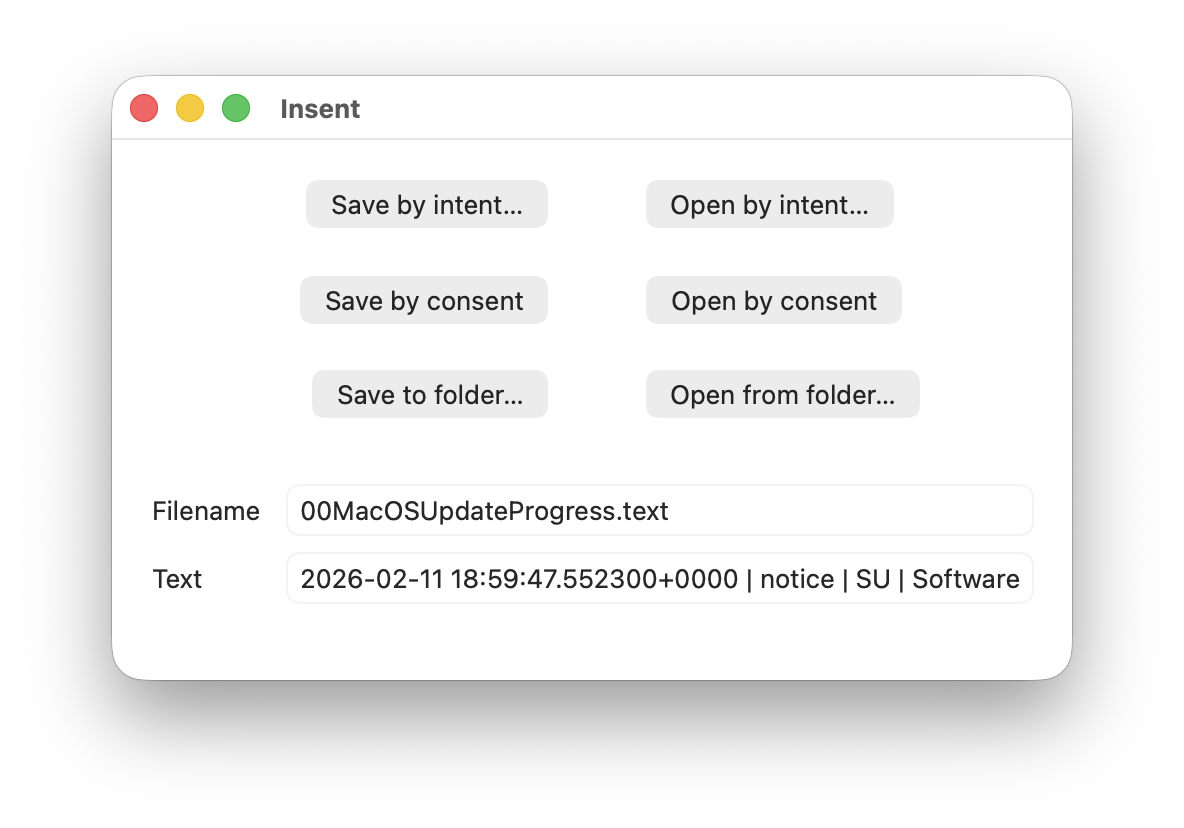Zoom the window with the green button

click(236, 108)
